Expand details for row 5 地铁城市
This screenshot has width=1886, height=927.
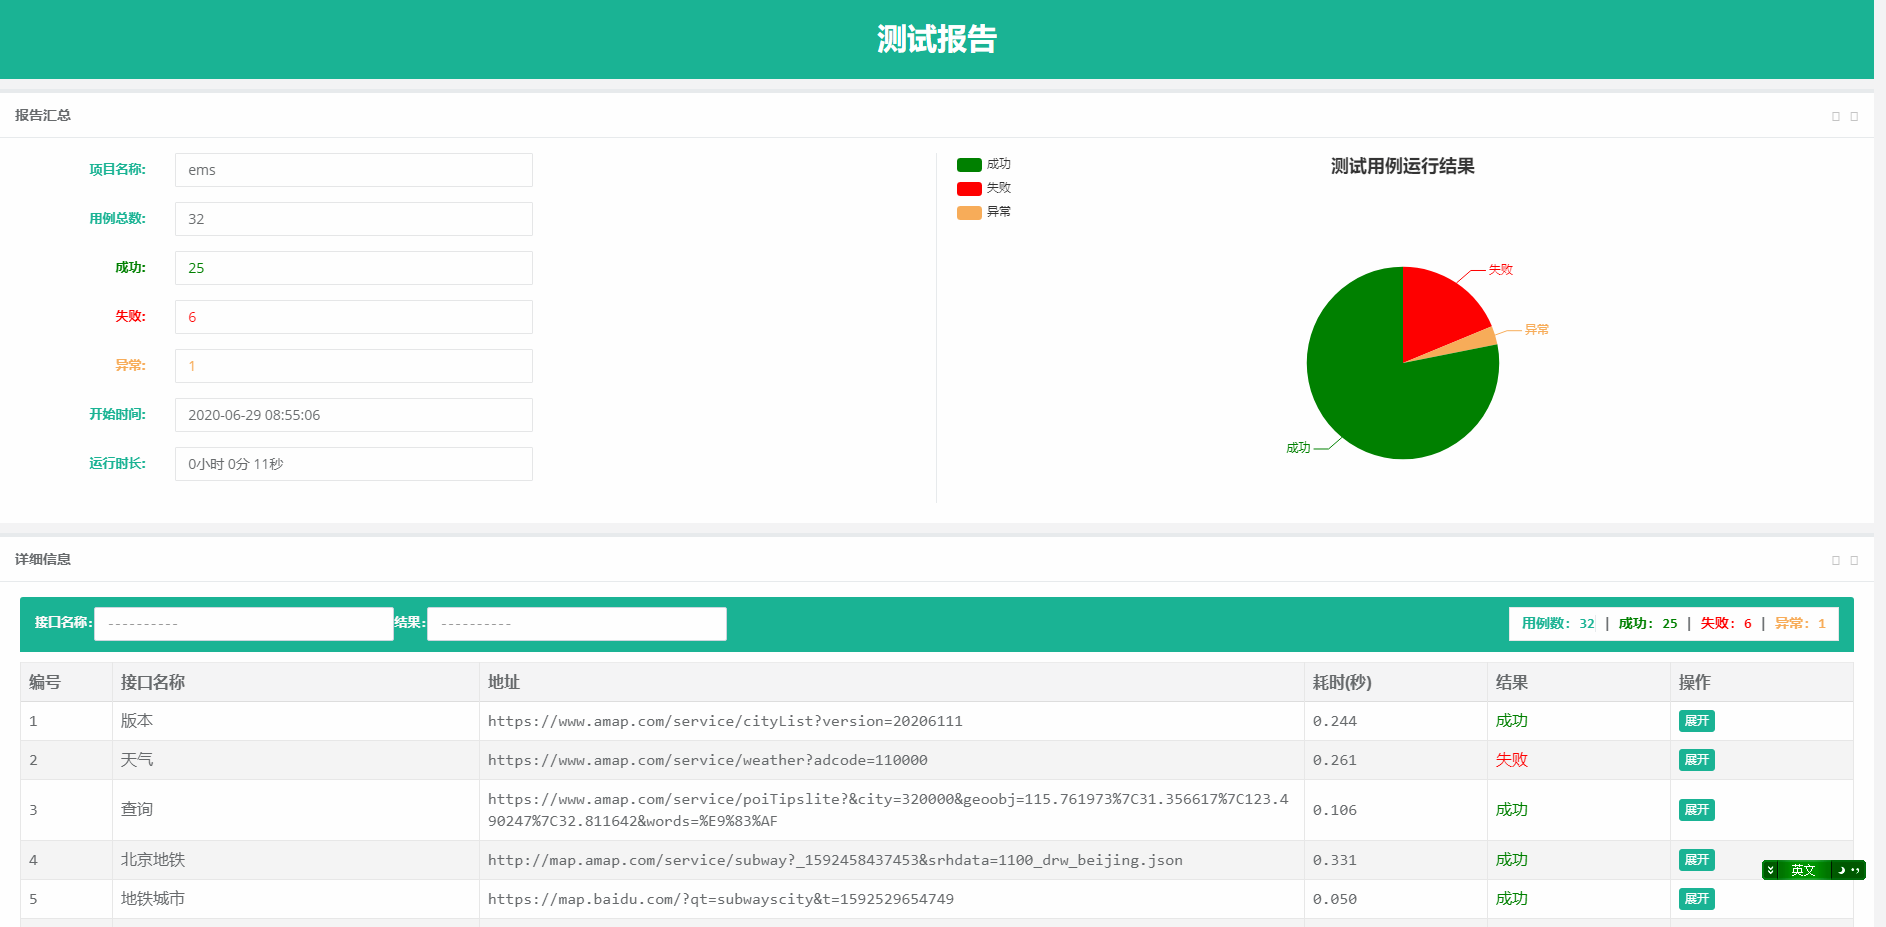pyautogui.click(x=1697, y=899)
